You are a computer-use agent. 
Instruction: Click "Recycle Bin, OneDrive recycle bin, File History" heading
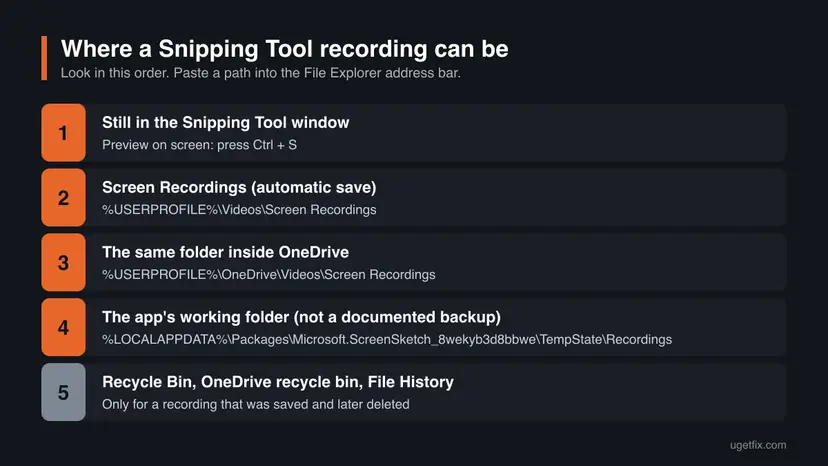point(278,382)
